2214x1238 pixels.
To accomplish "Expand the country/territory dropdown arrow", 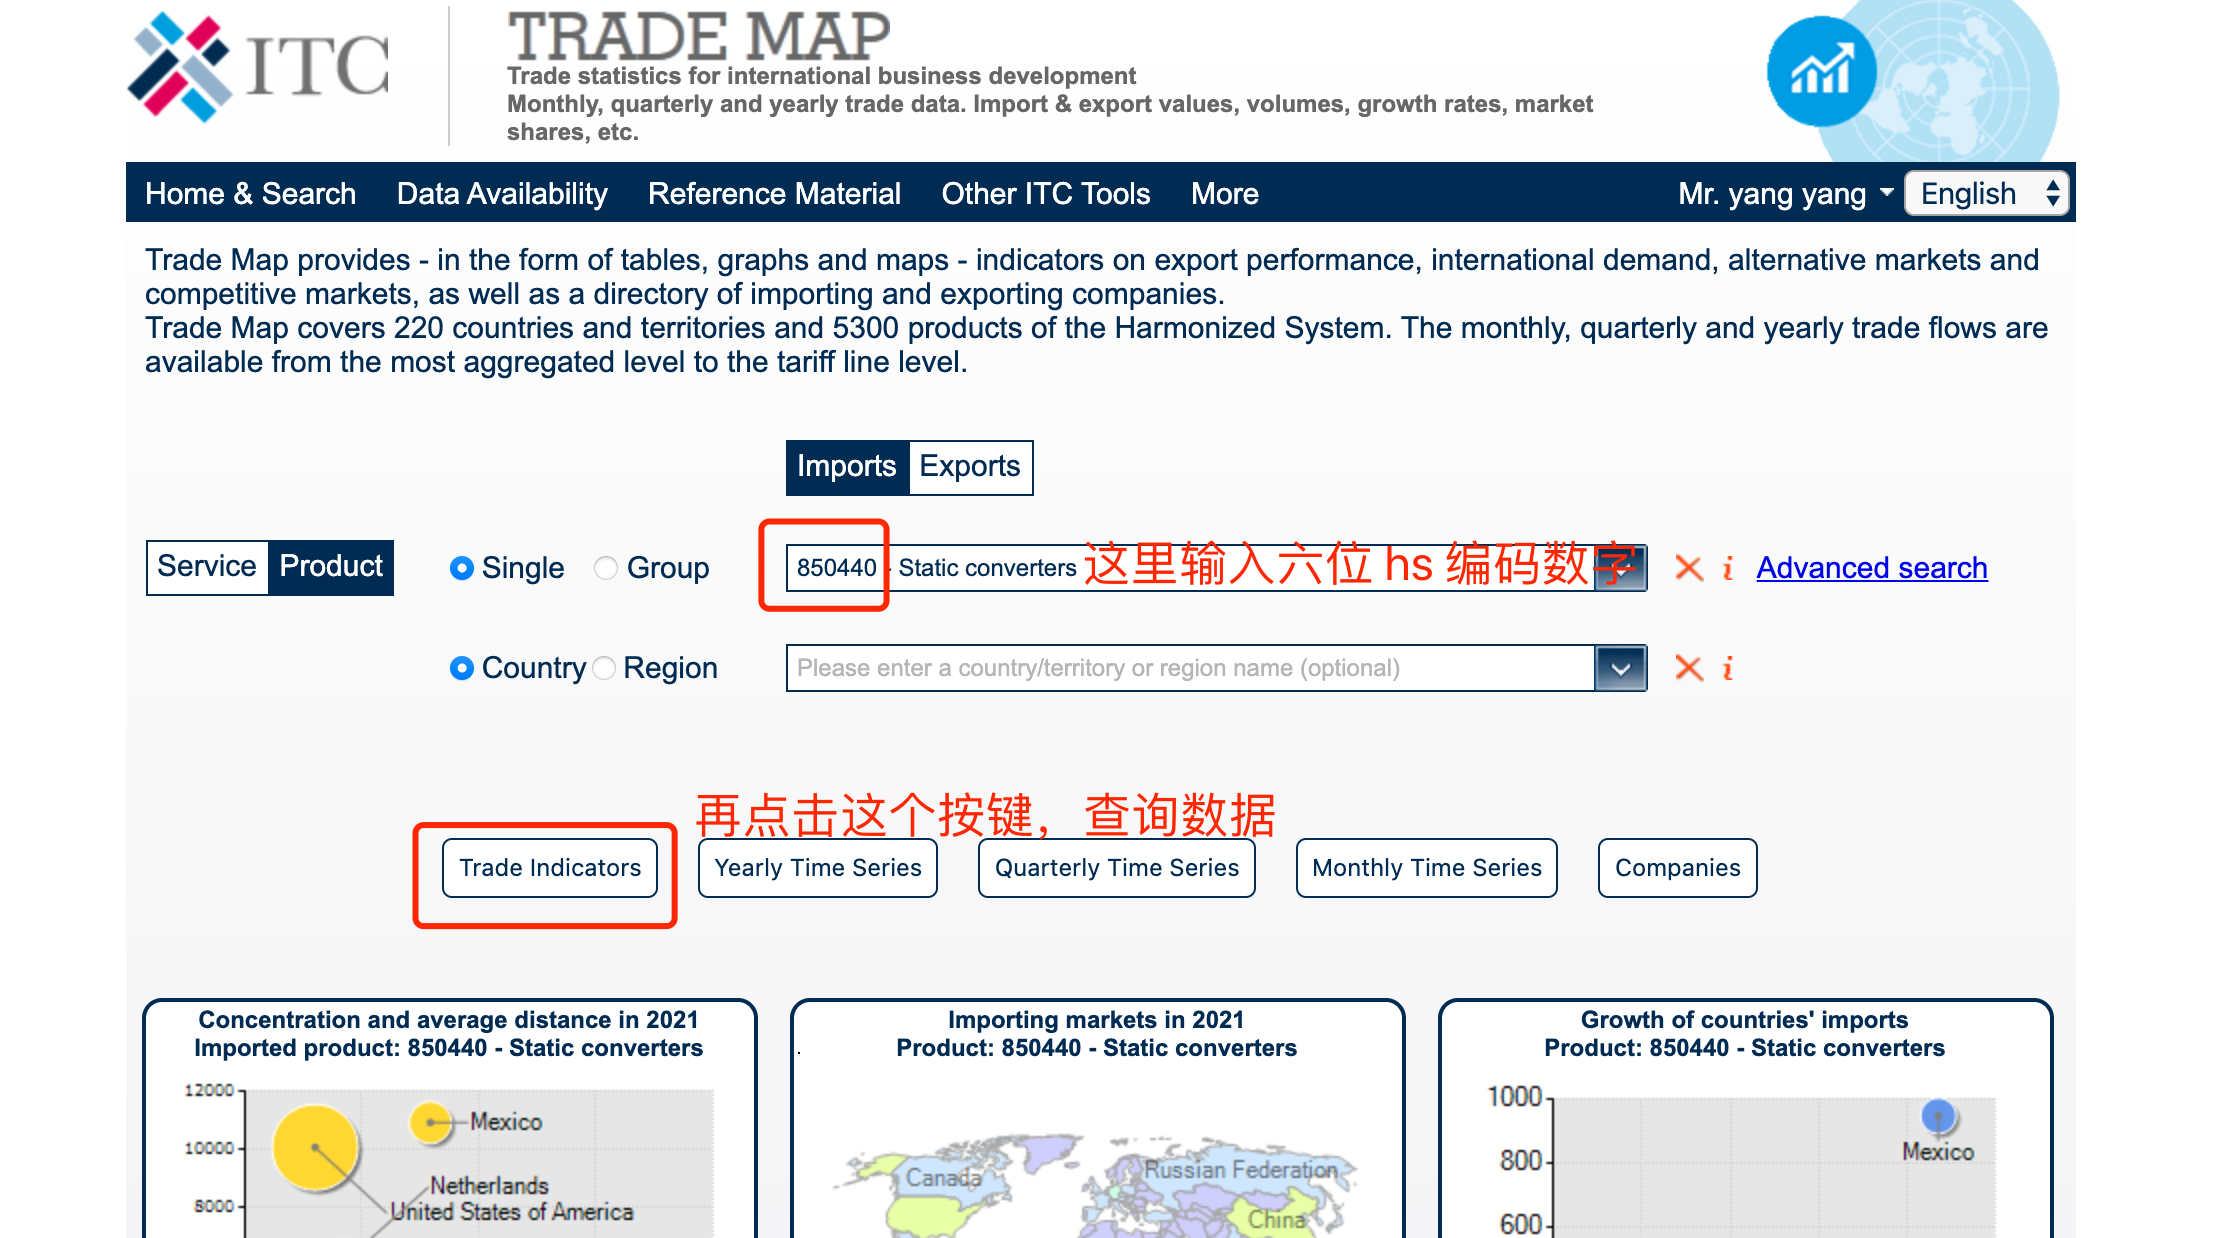I will [1621, 668].
